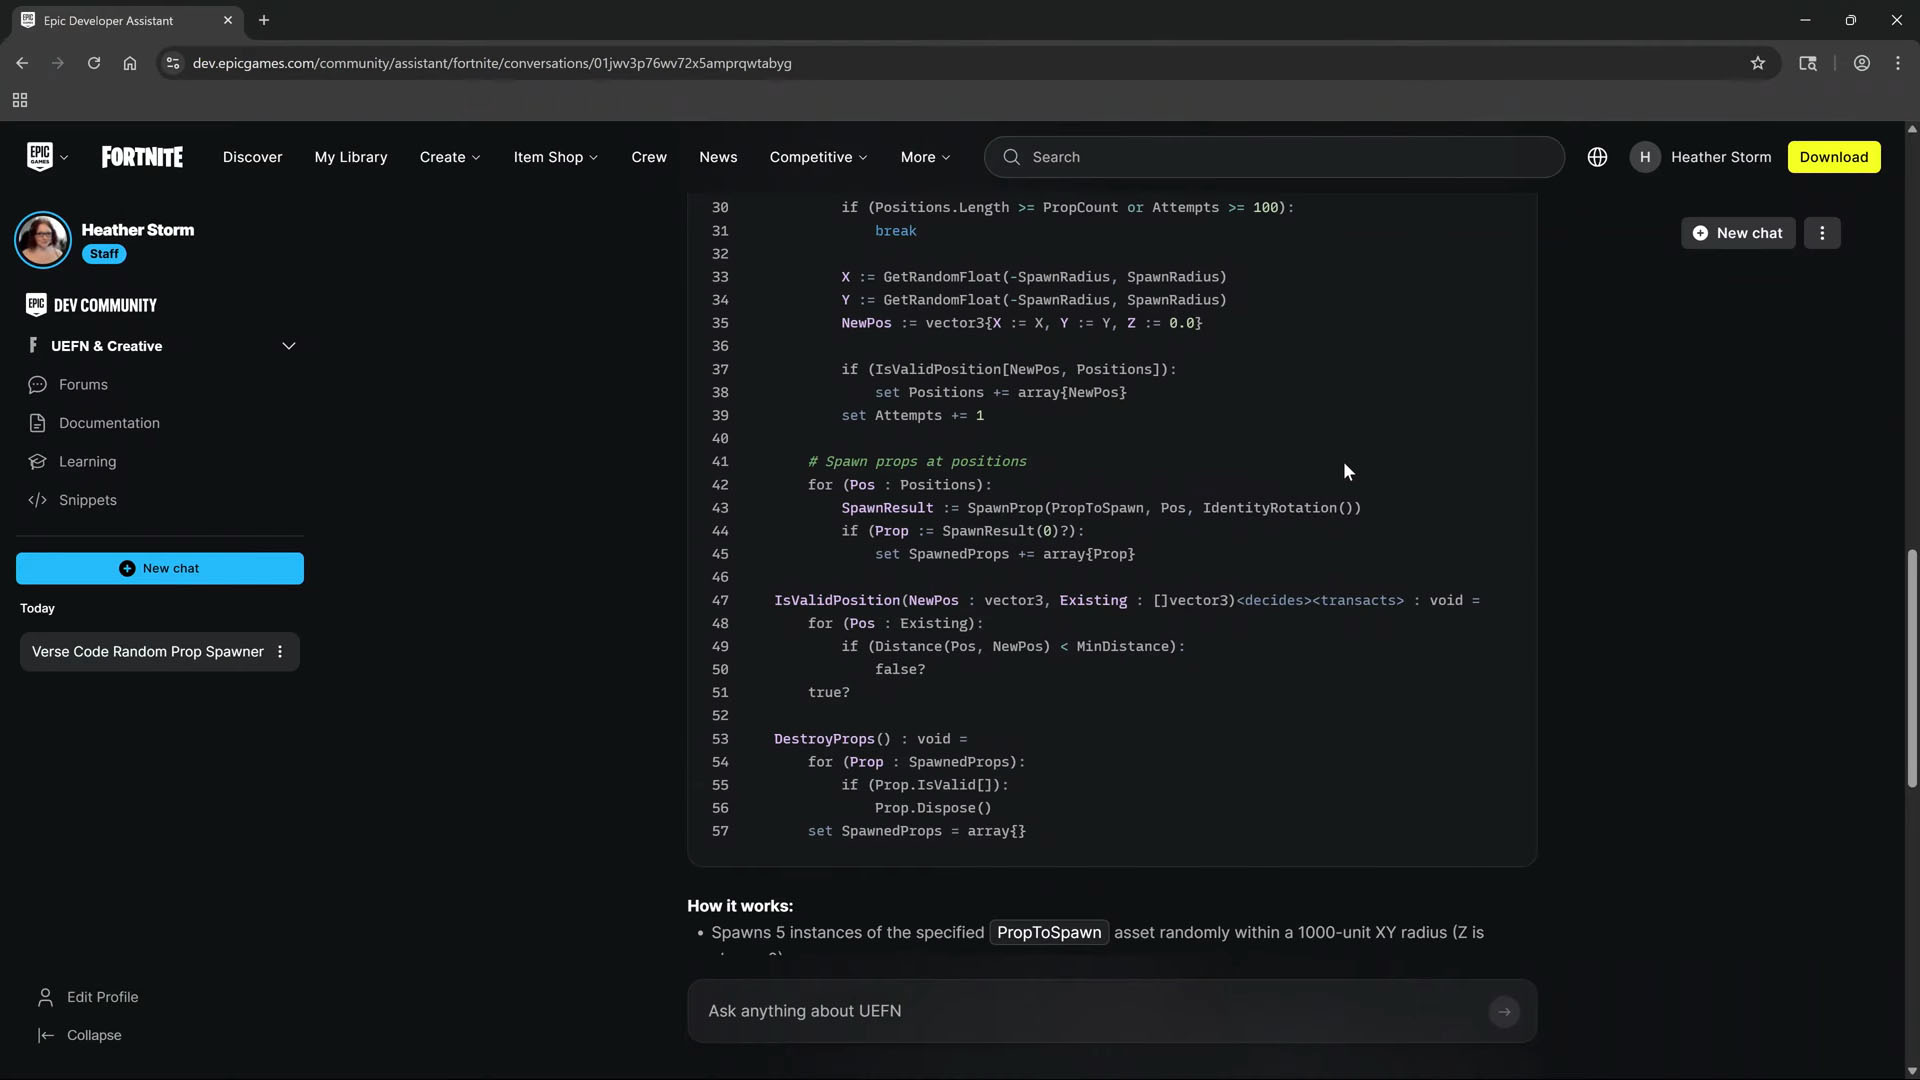The width and height of the screenshot is (1920, 1080).
Task: Open Snippets in the sidebar
Action: click(87, 500)
